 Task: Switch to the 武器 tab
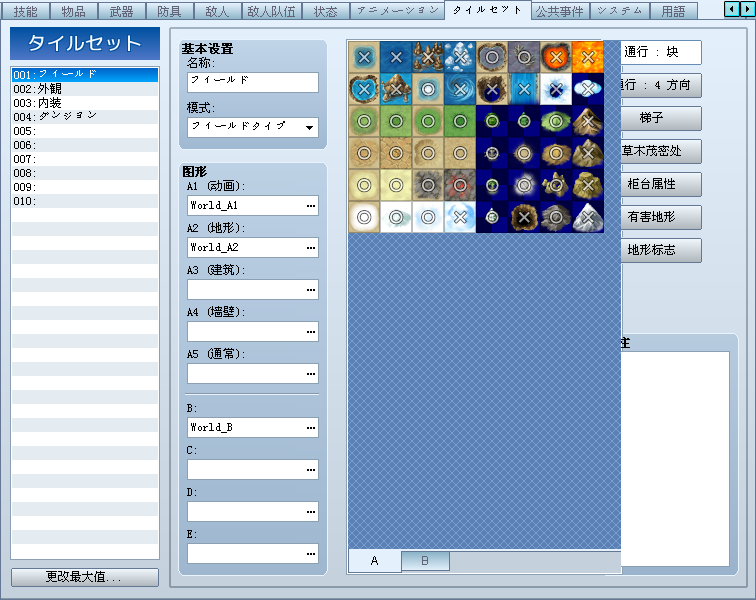(122, 11)
